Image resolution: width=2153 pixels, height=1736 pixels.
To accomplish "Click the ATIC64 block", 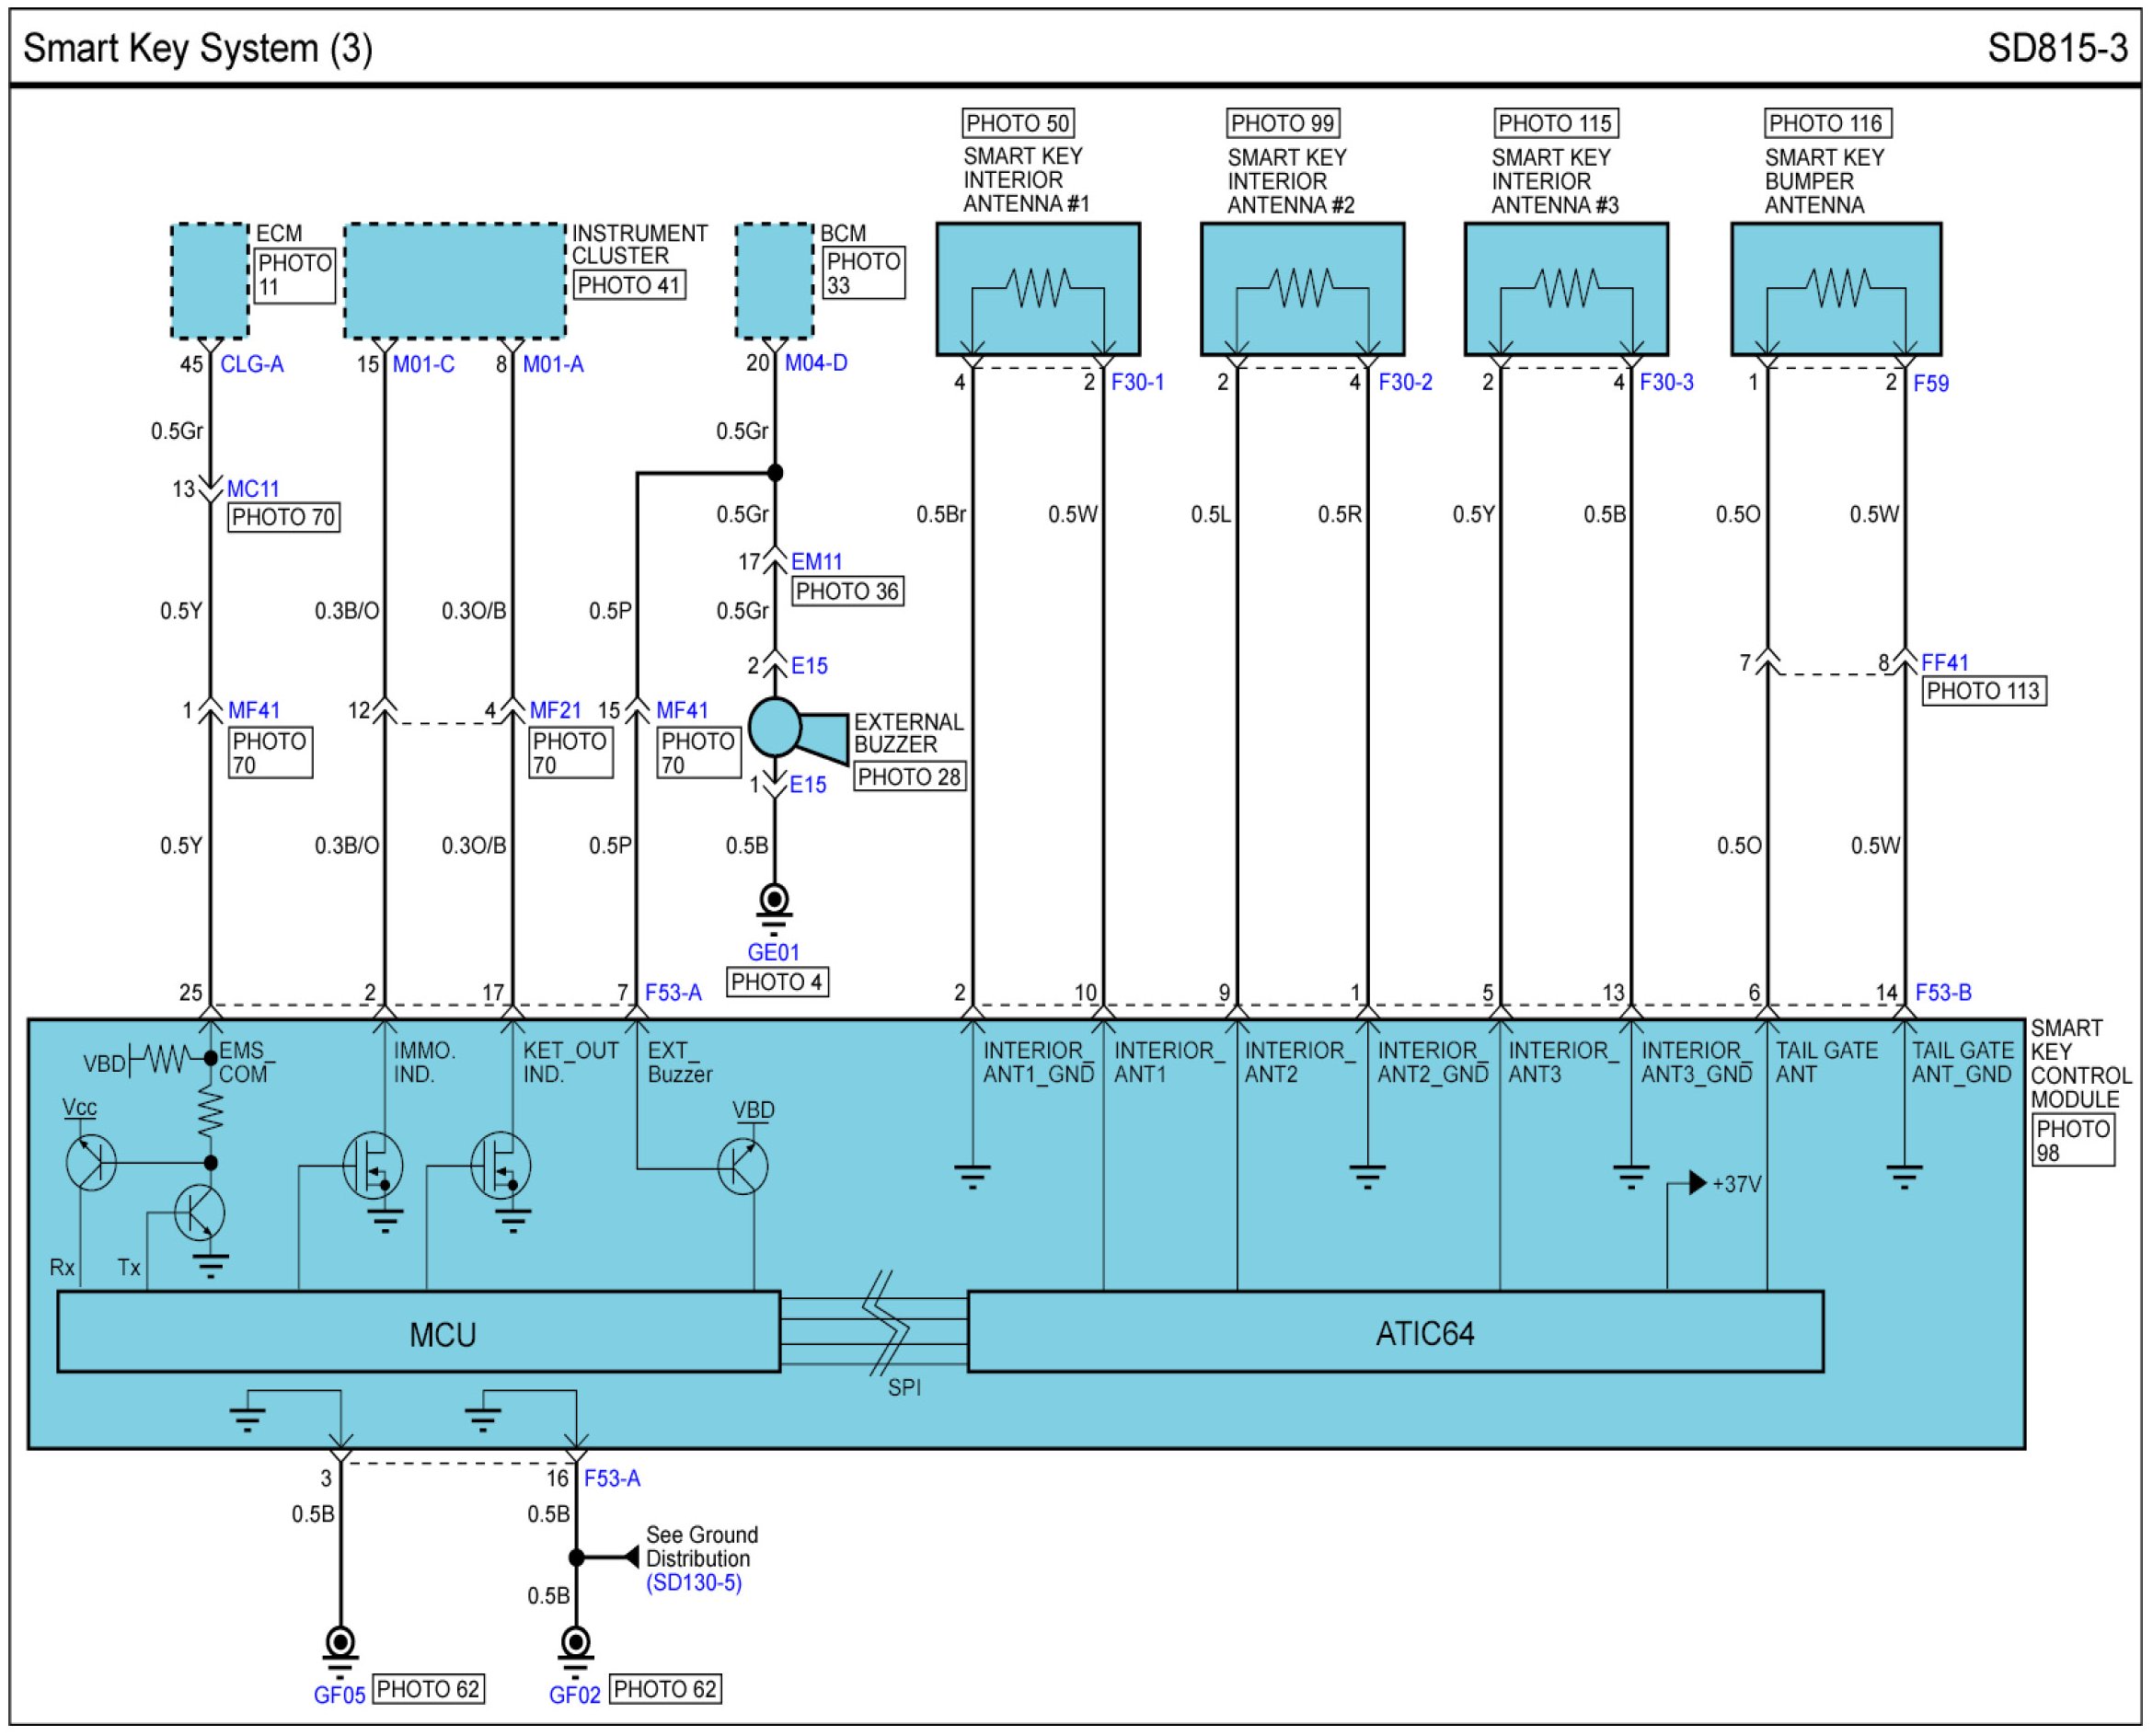I will [1395, 1333].
